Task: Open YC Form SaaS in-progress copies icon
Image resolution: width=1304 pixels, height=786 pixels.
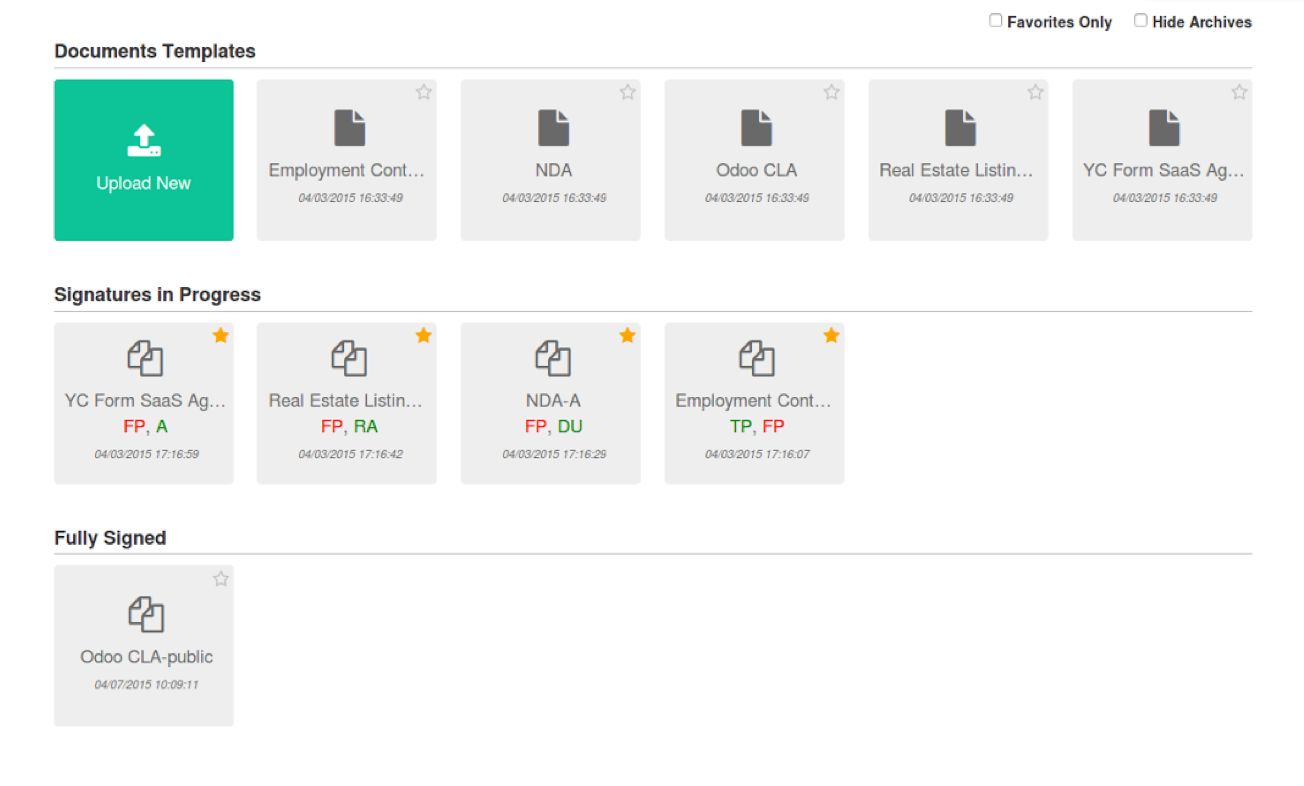Action: tap(145, 358)
